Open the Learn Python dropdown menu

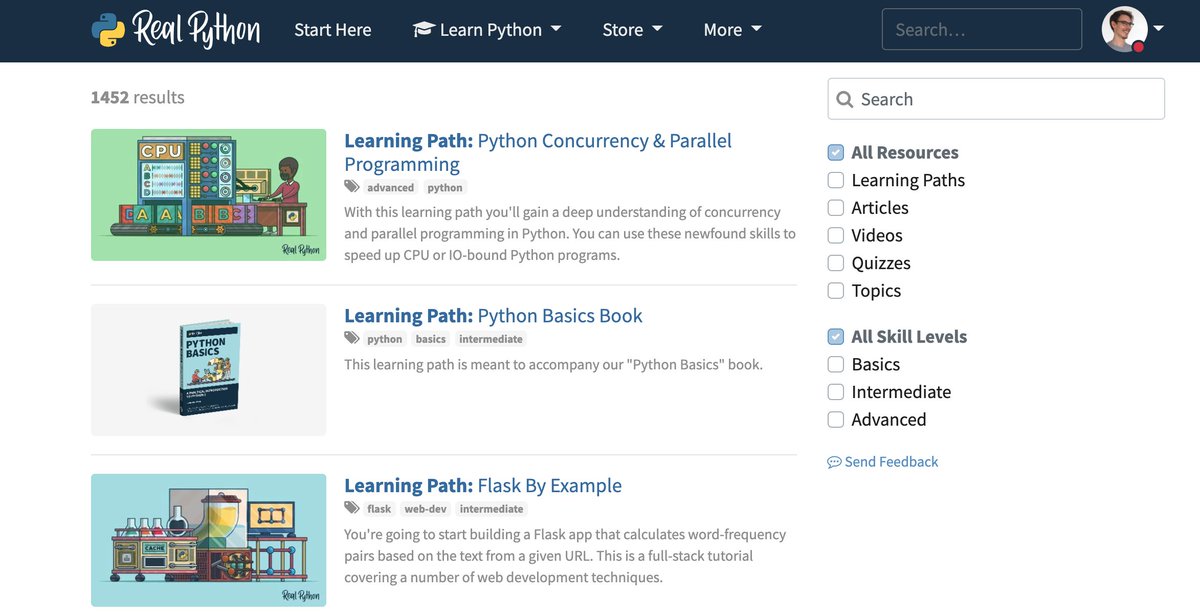tap(487, 30)
